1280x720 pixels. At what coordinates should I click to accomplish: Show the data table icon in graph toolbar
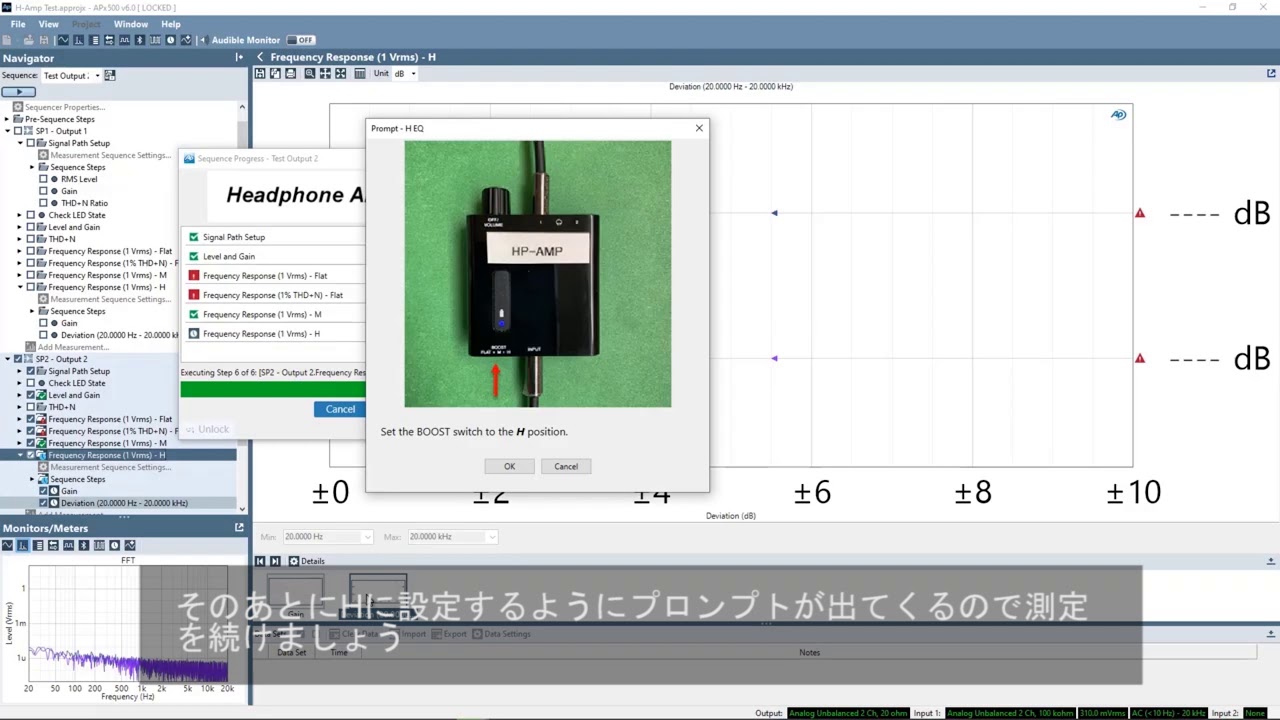pyautogui.click(x=360, y=73)
